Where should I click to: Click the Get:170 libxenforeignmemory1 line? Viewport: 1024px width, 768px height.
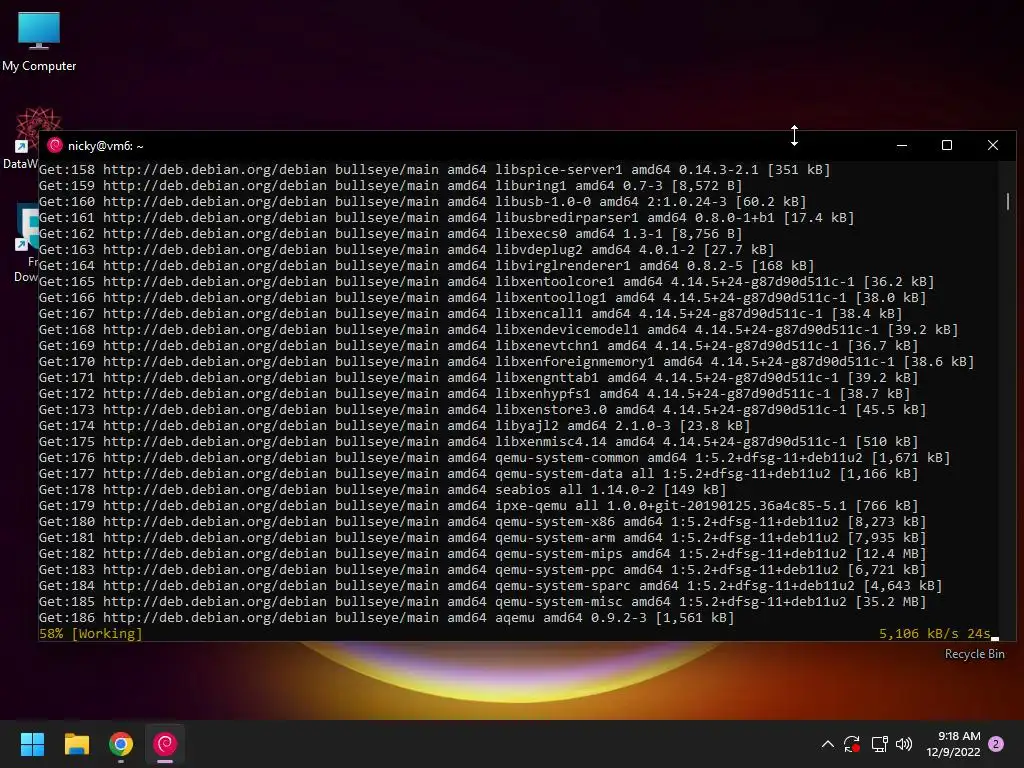[507, 362]
